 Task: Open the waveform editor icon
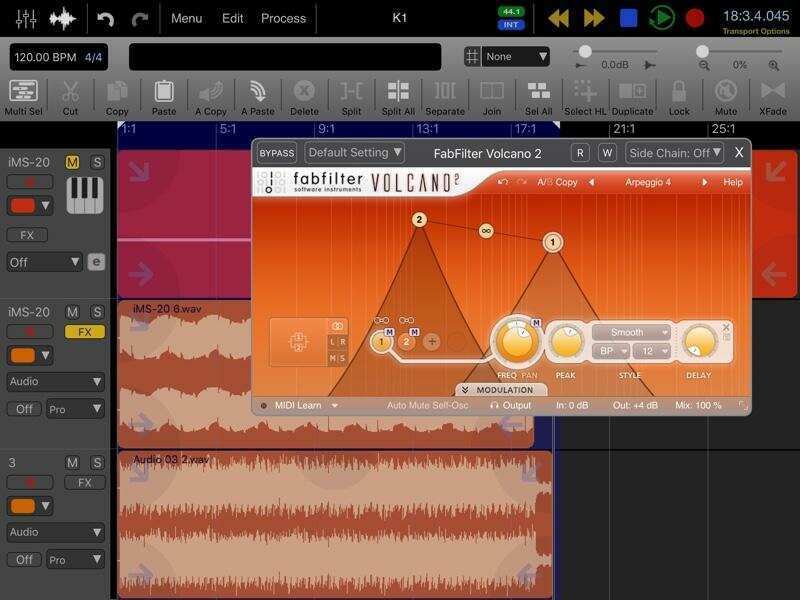click(x=63, y=18)
